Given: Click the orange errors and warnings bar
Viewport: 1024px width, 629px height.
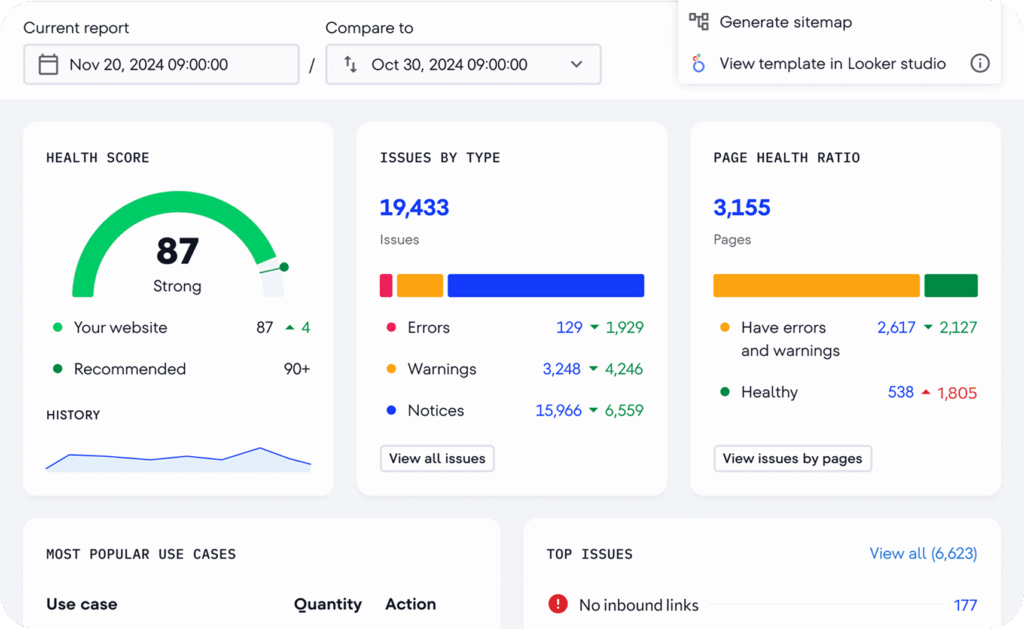Looking at the screenshot, I should point(815,286).
